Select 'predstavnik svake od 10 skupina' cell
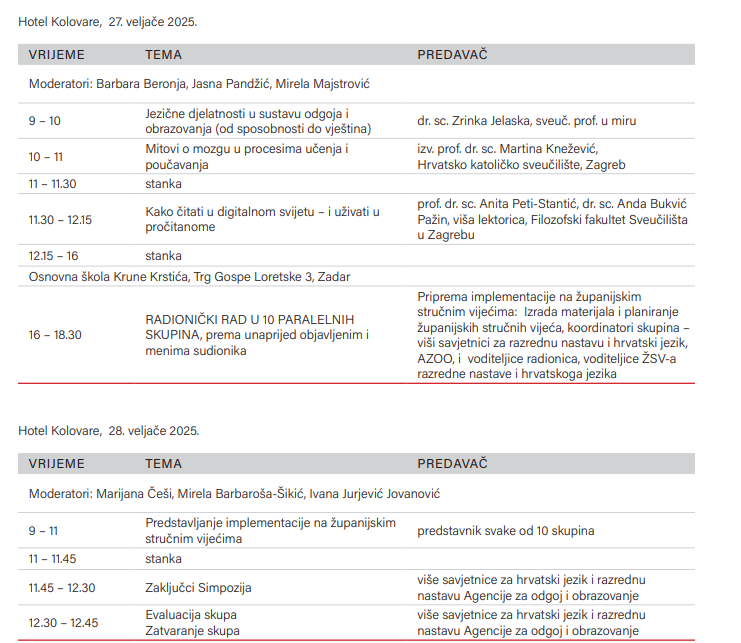The height and width of the screenshot is (643, 741). [x=505, y=531]
